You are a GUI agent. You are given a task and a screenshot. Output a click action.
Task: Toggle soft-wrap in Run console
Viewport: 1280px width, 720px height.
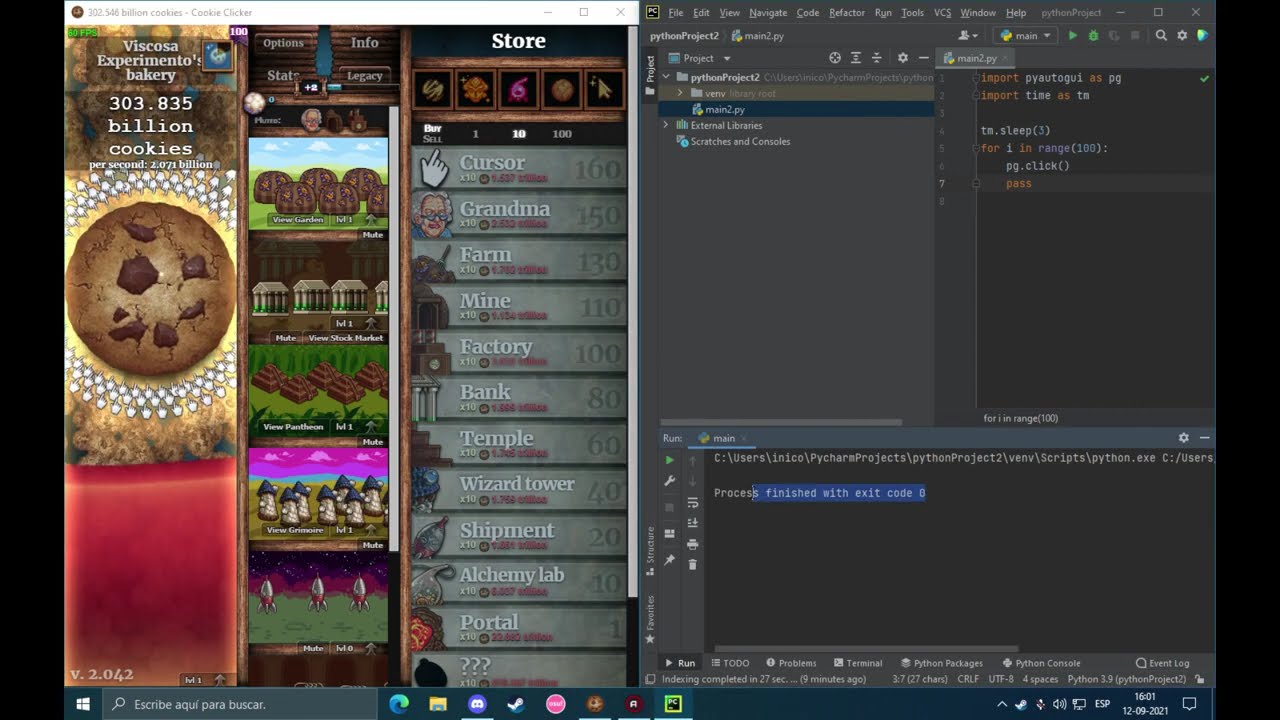(692, 503)
